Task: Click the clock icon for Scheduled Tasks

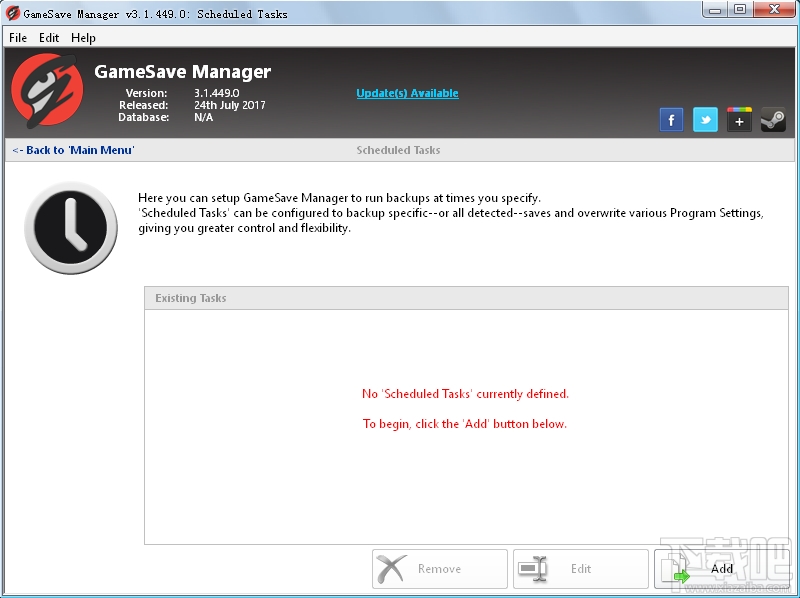Action: [x=70, y=227]
